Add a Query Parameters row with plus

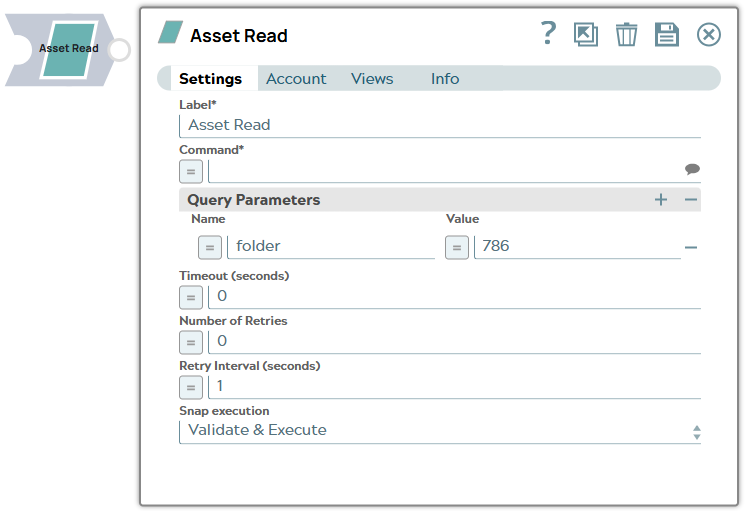[660, 200]
